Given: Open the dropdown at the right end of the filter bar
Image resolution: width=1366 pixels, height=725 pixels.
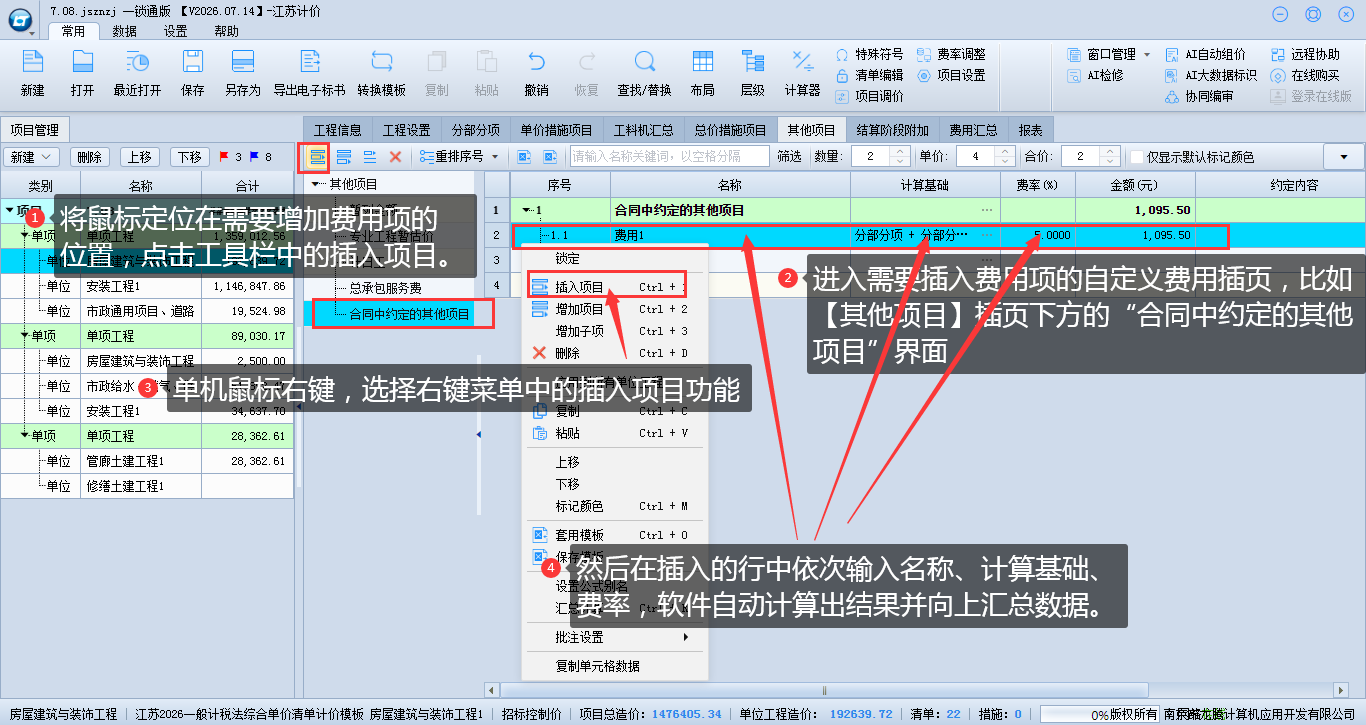Looking at the screenshot, I should 1343,157.
